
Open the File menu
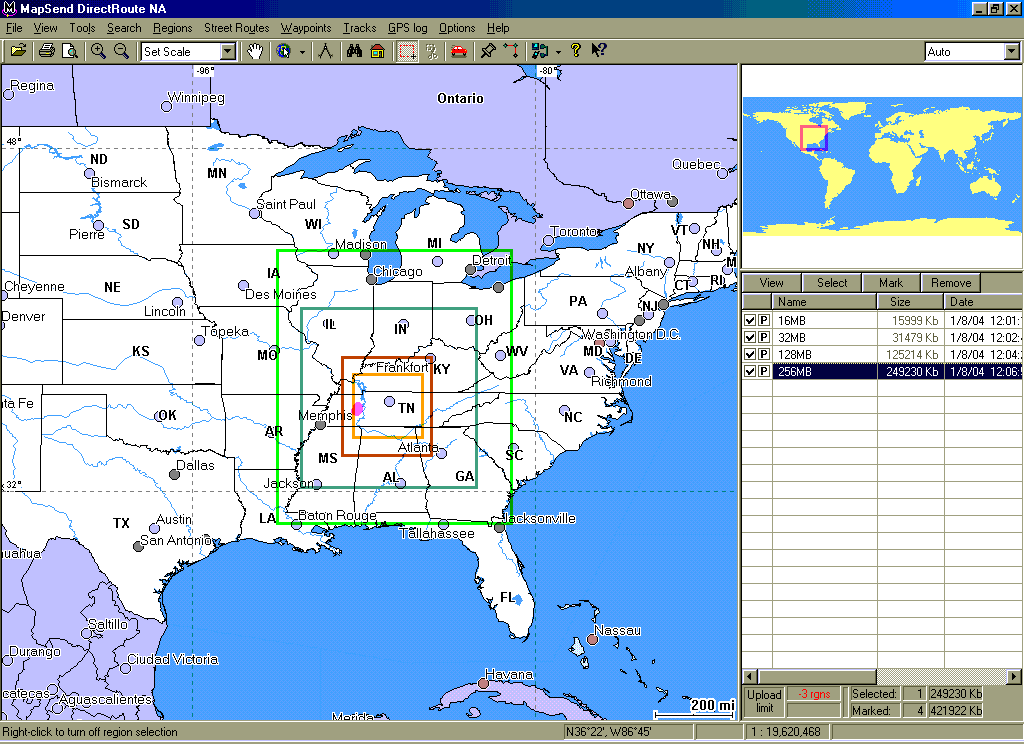[x=14, y=28]
